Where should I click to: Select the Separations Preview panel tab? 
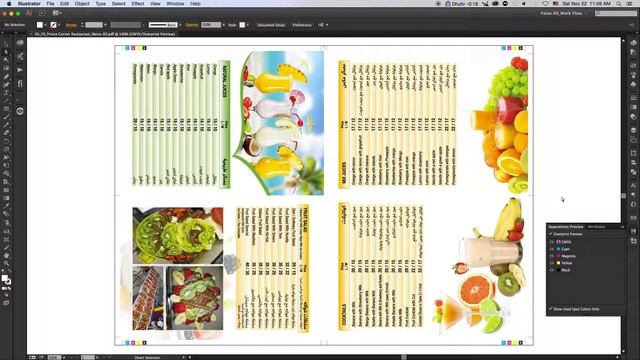pyautogui.click(x=565, y=227)
